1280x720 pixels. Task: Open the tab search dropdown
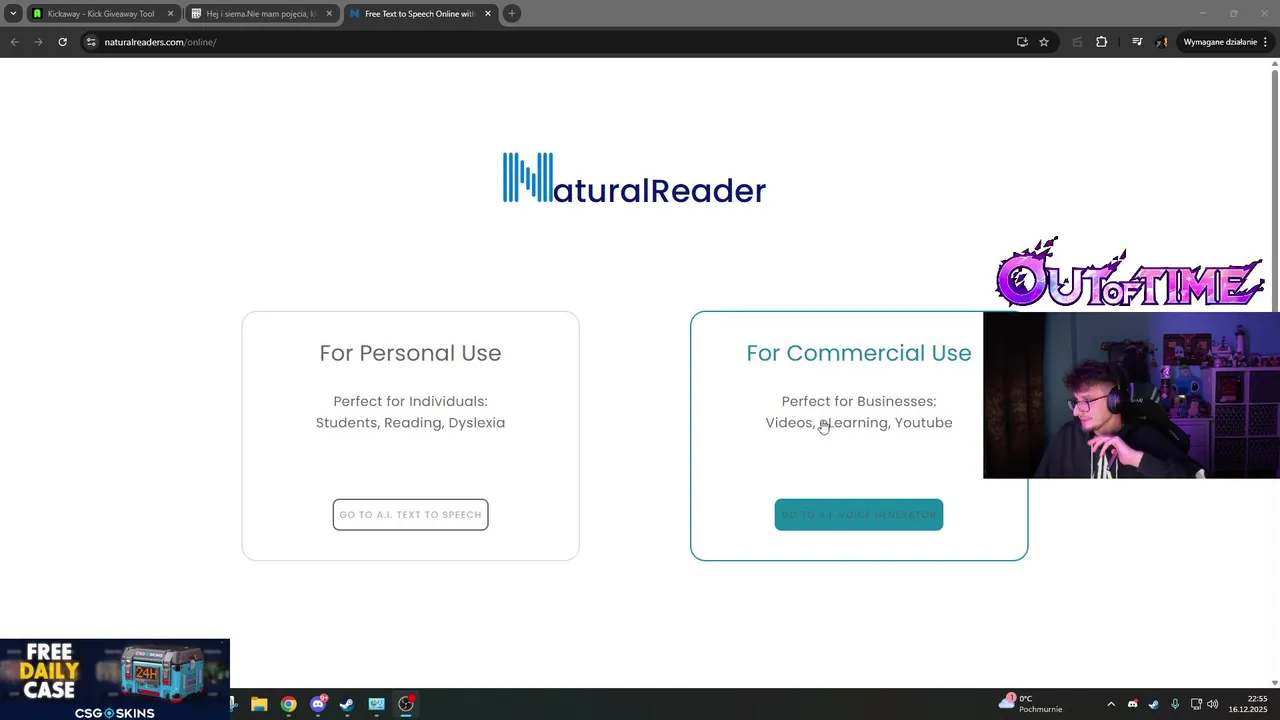(13, 14)
